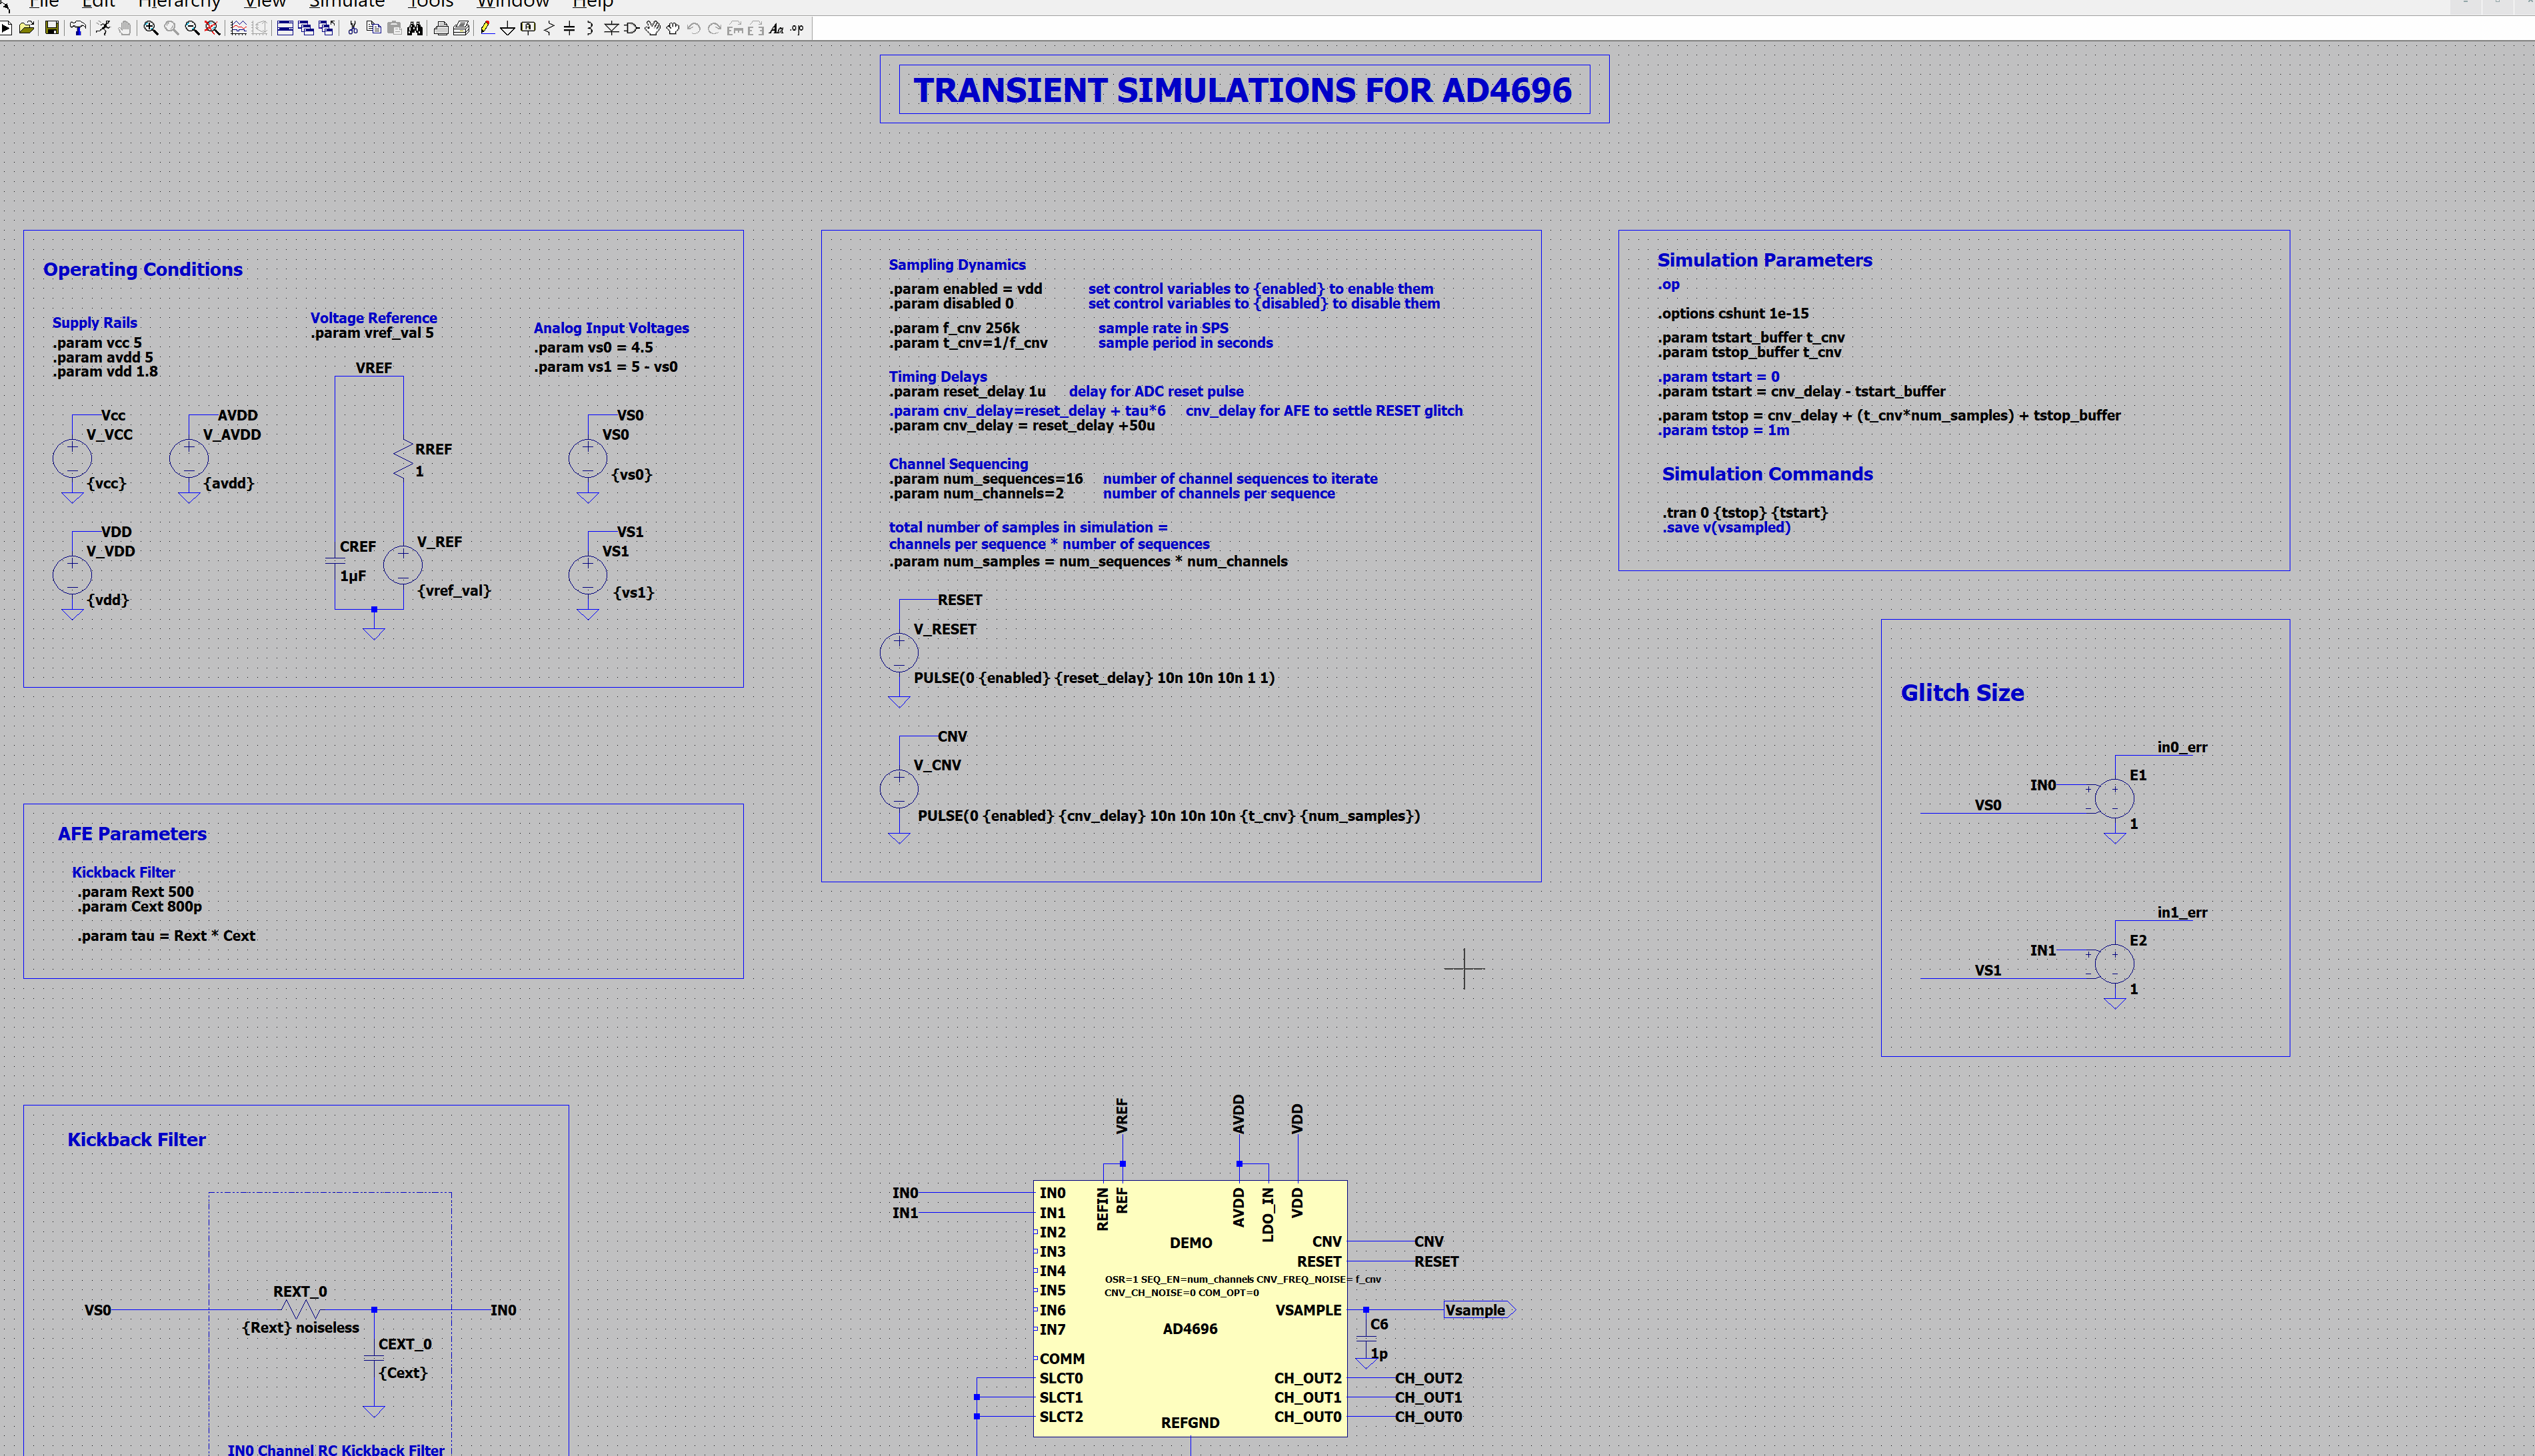The width and height of the screenshot is (2535, 1456).
Task: Click the '.param vs0 = 4.5' directive
Action: (593, 348)
